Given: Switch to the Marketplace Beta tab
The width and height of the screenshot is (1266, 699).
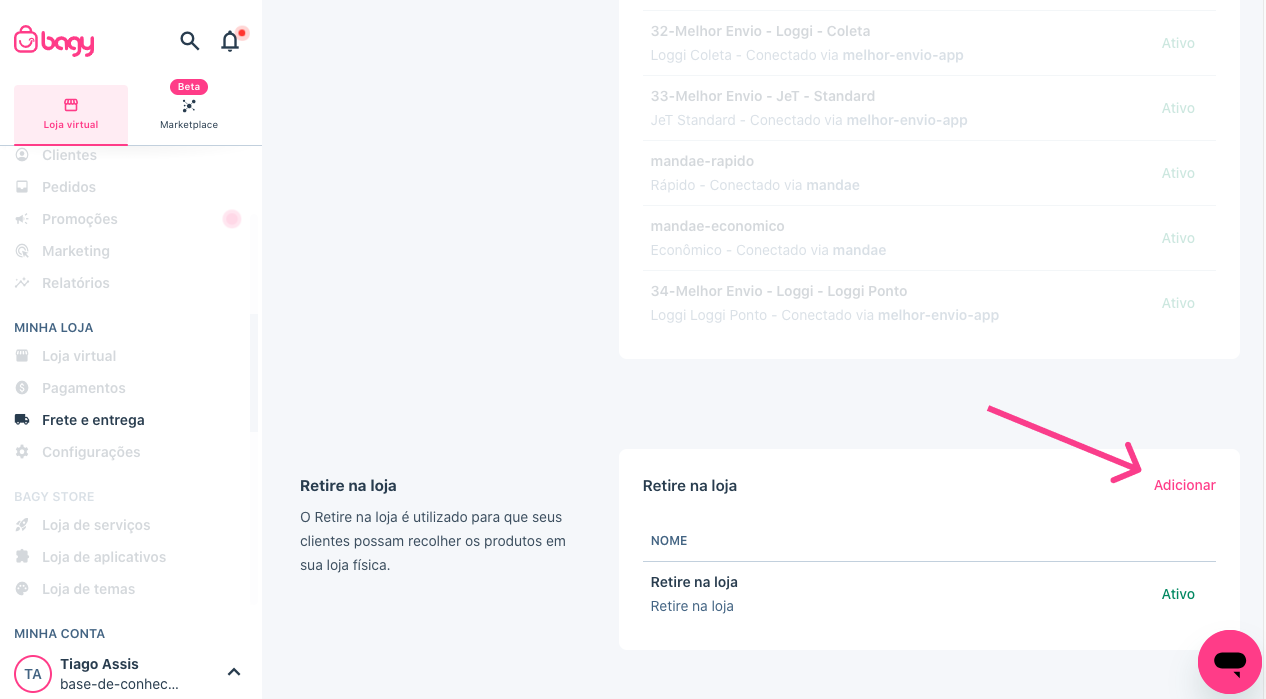Looking at the screenshot, I should point(189,111).
